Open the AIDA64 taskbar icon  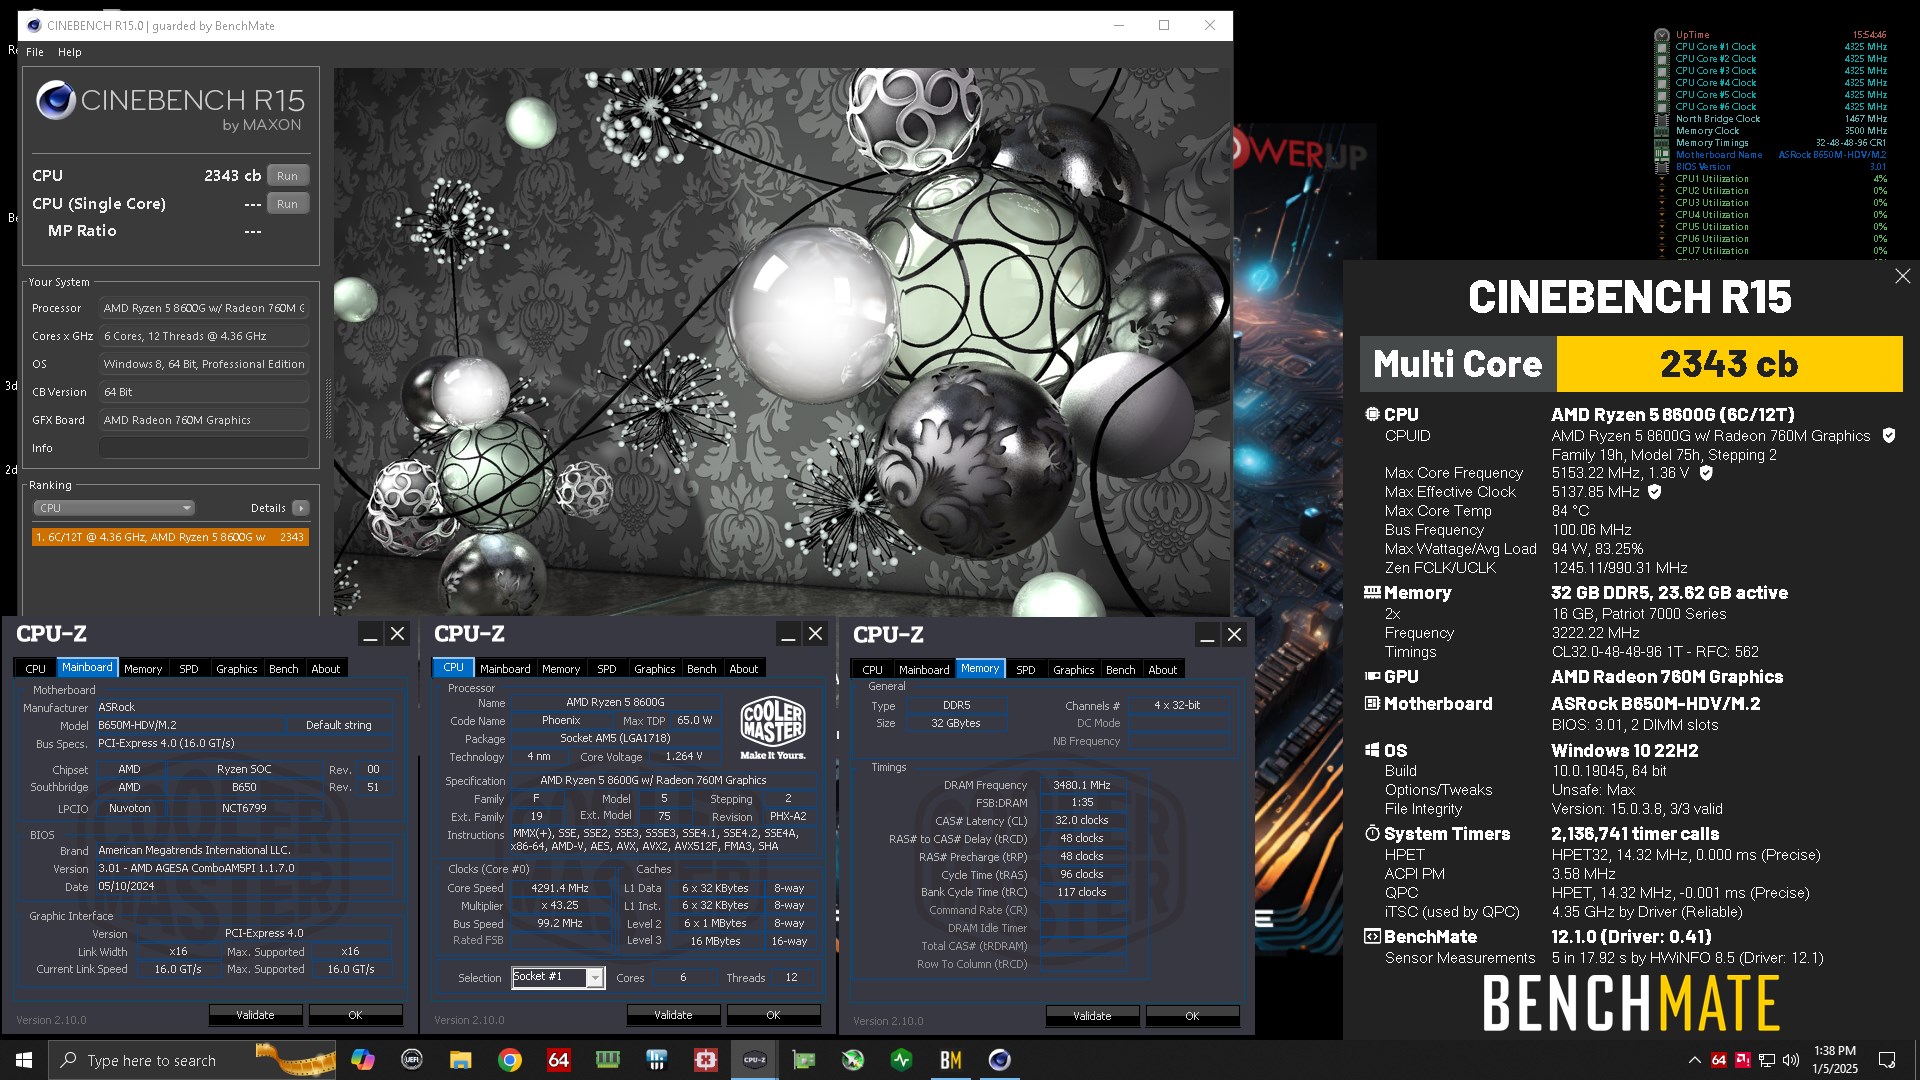point(558,1060)
